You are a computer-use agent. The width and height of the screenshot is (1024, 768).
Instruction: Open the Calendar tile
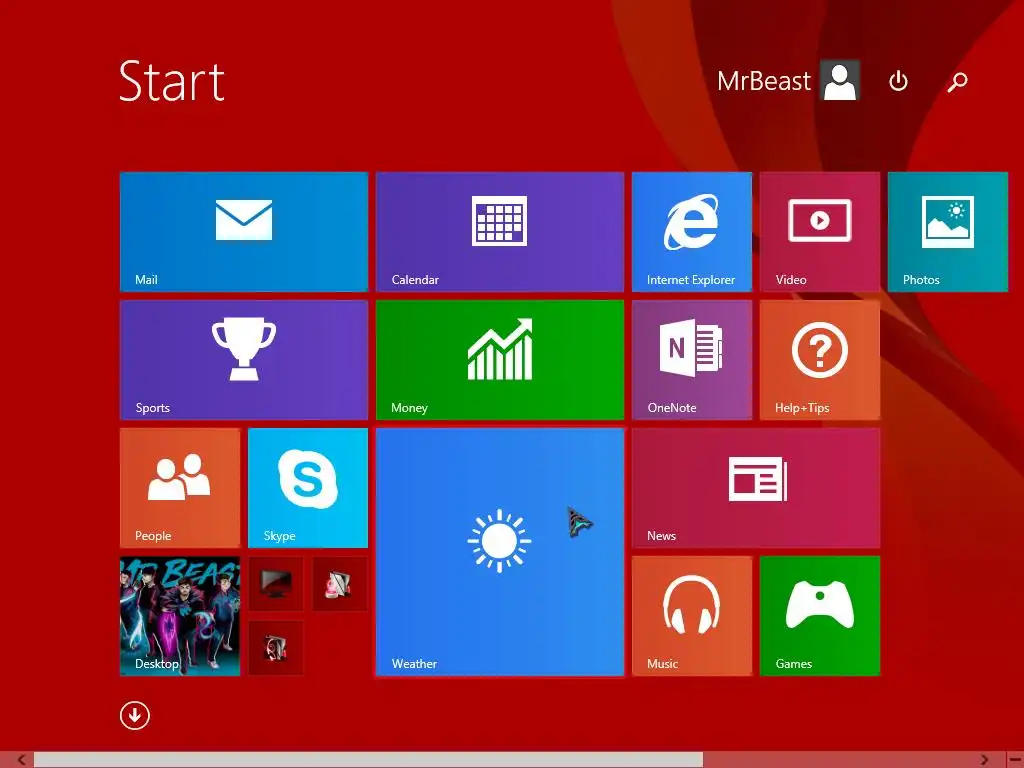click(x=500, y=232)
